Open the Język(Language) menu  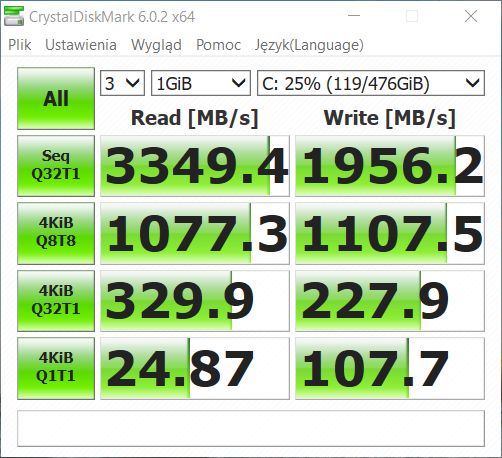(x=309, y=45)
